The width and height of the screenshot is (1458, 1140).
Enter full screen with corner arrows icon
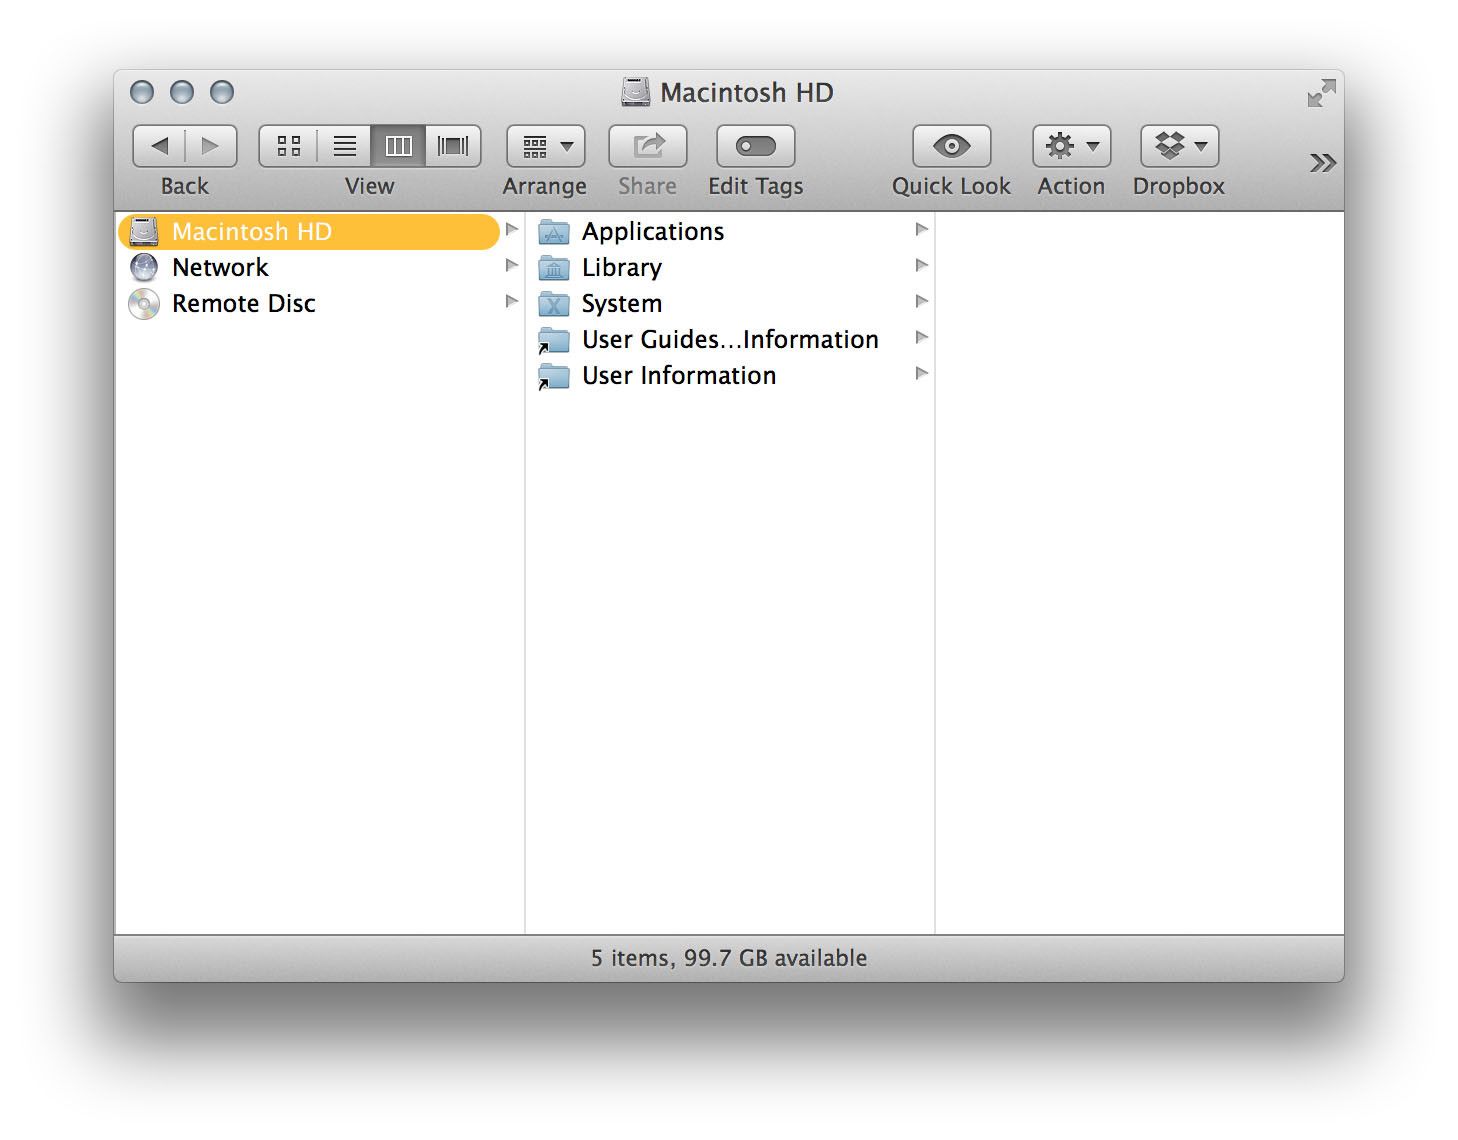pos(1321,93)
